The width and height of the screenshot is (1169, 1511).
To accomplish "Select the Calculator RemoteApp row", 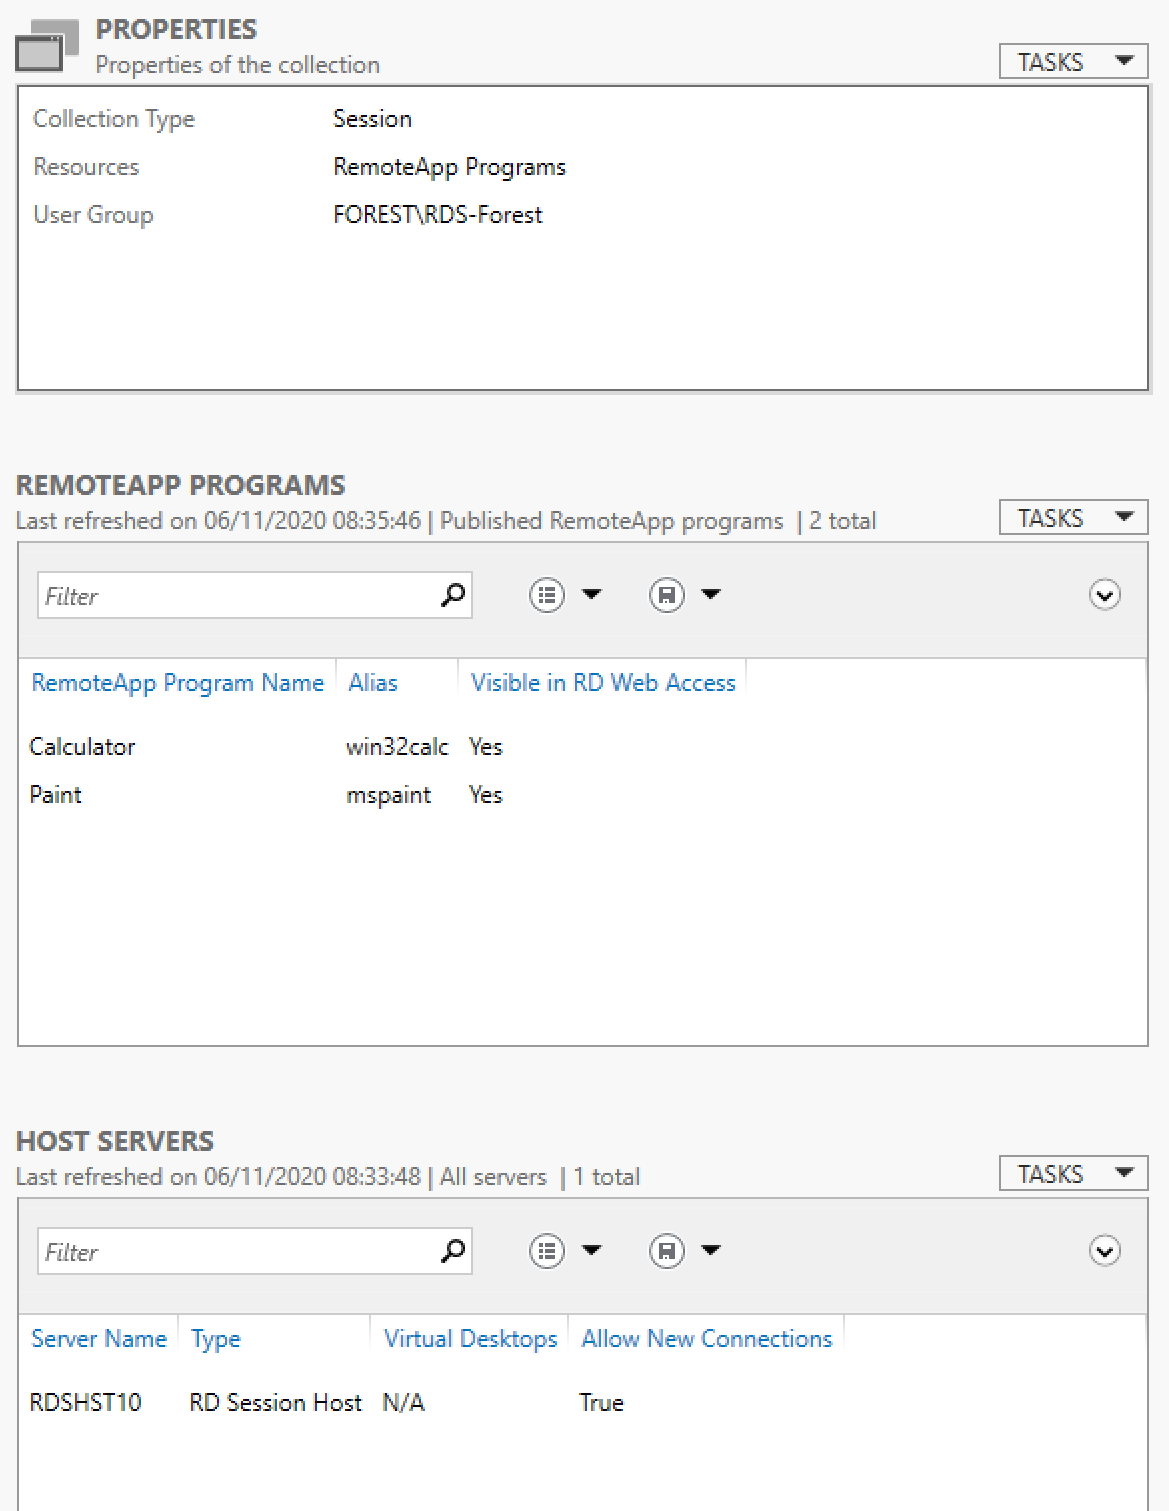I will (x=582, y=747).
